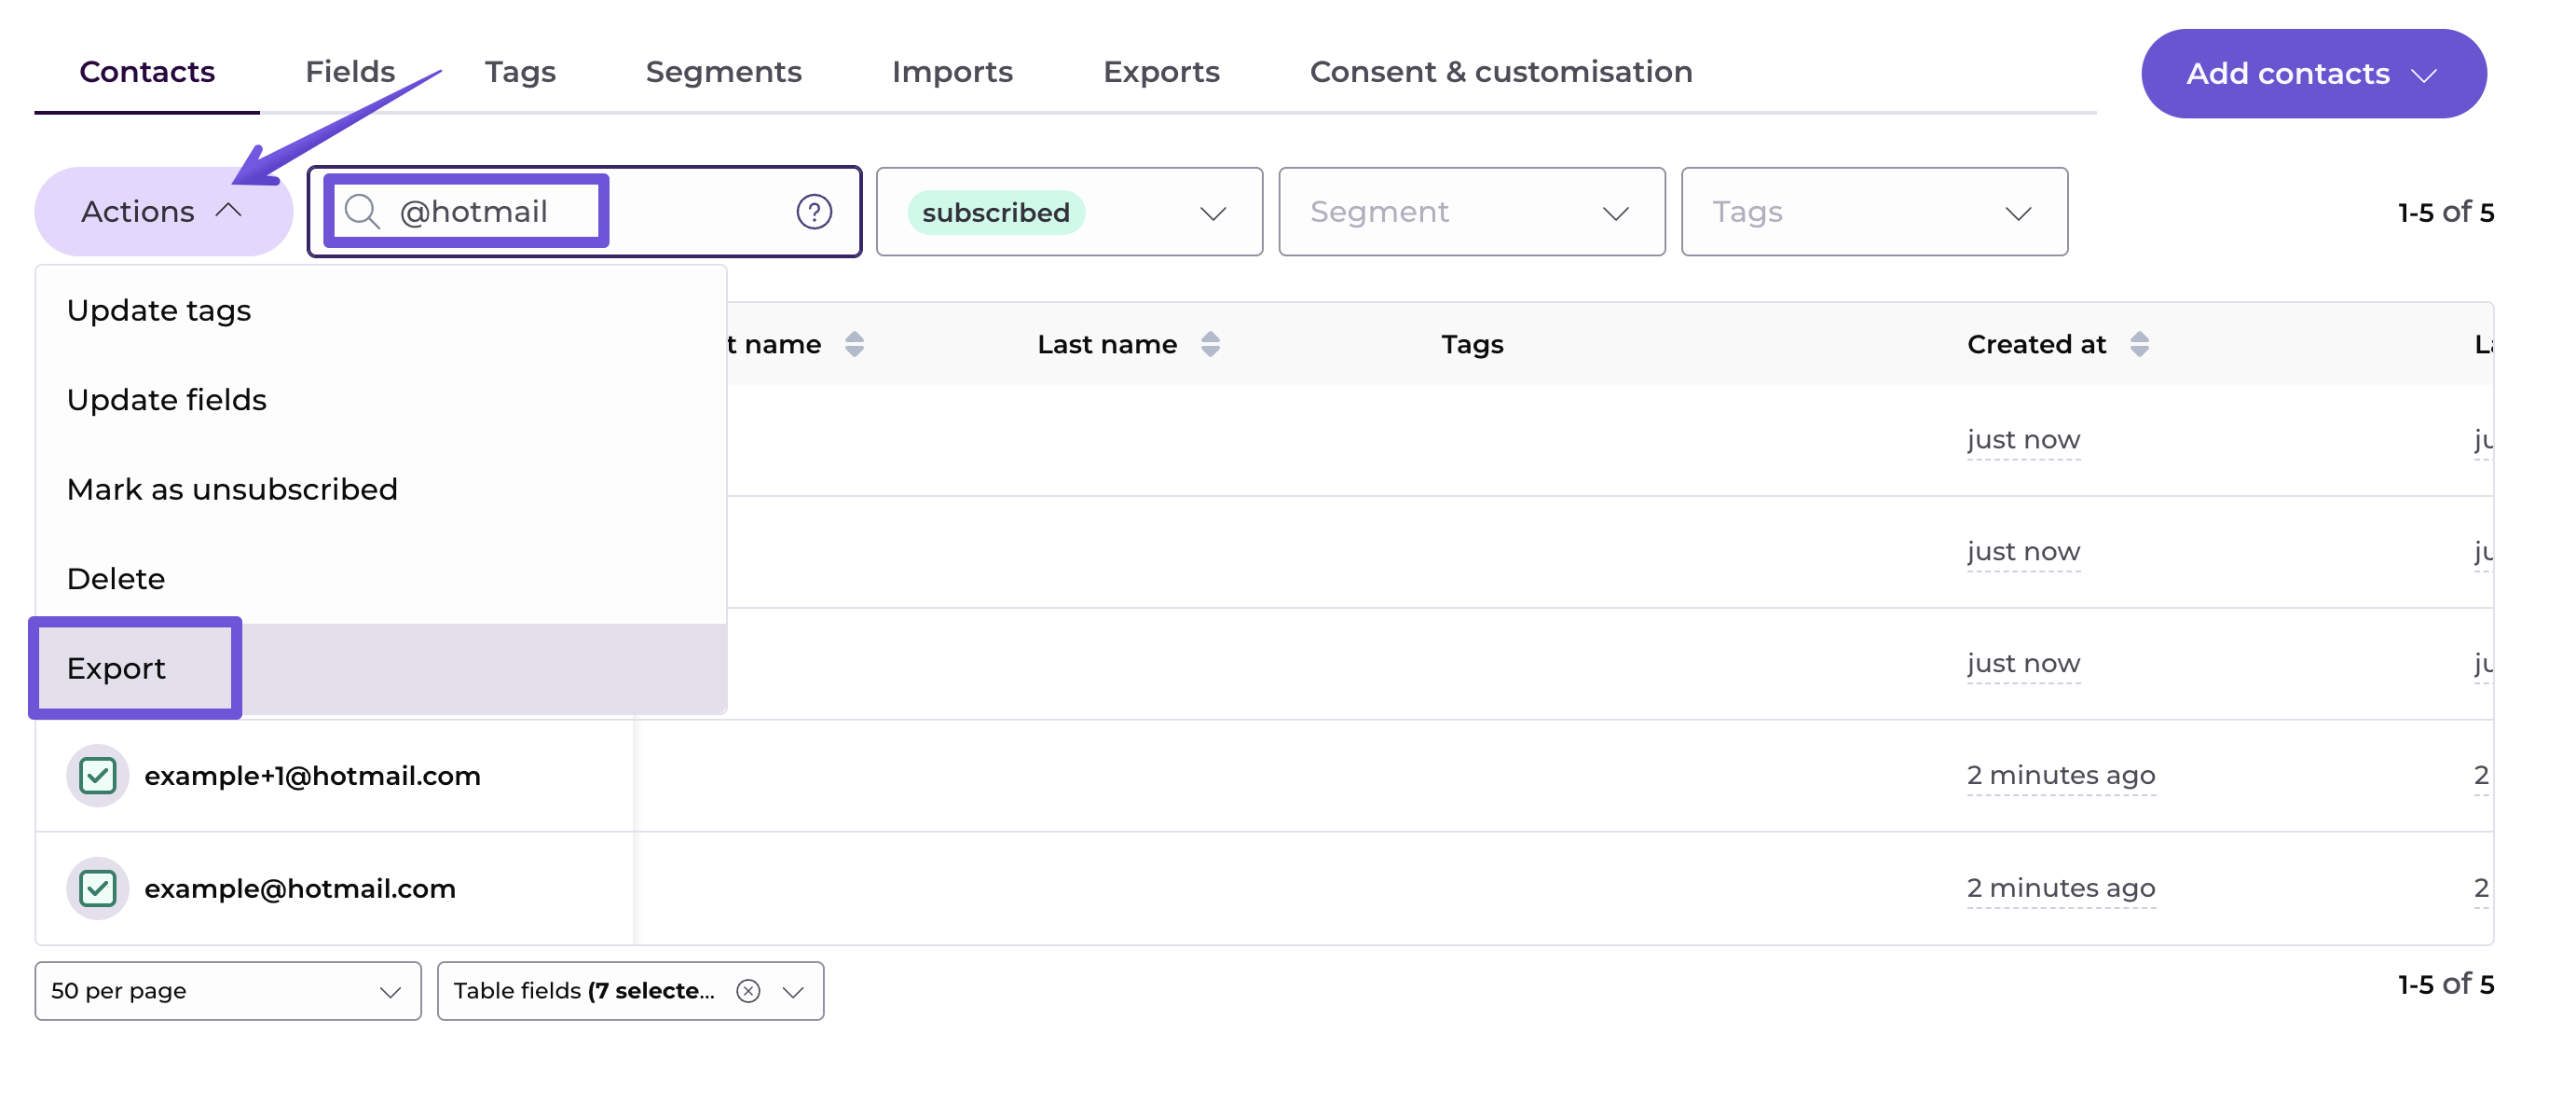This screenshot has height=1115, width=2576.
Task: Sort by first name column arrows
Action: [x=854, y=345]
